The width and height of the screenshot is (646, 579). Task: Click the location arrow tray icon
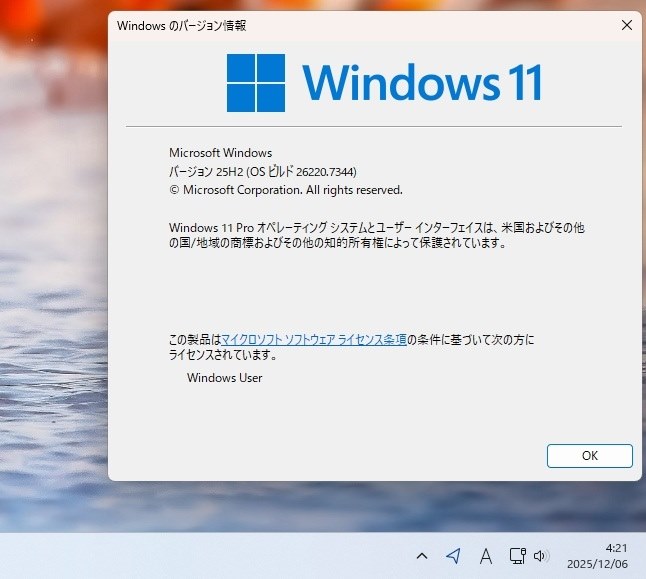(x=453, y=556)
